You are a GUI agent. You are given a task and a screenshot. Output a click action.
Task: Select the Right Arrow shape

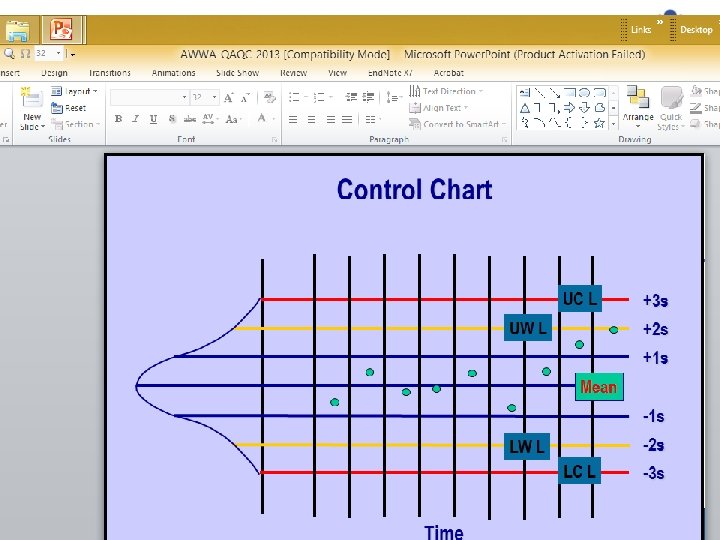pyautogui.click(x=569, y=108)
